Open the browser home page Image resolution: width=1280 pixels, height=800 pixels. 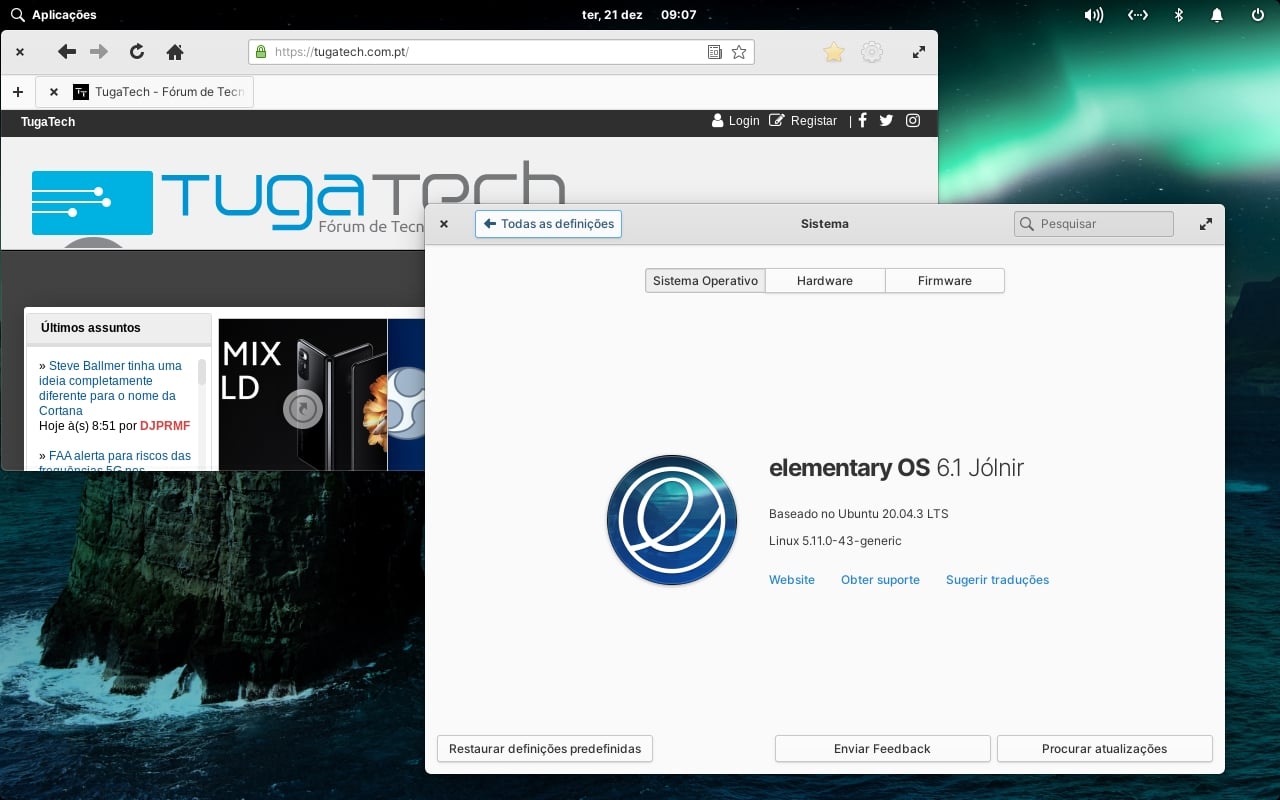[x=175, y=52]
